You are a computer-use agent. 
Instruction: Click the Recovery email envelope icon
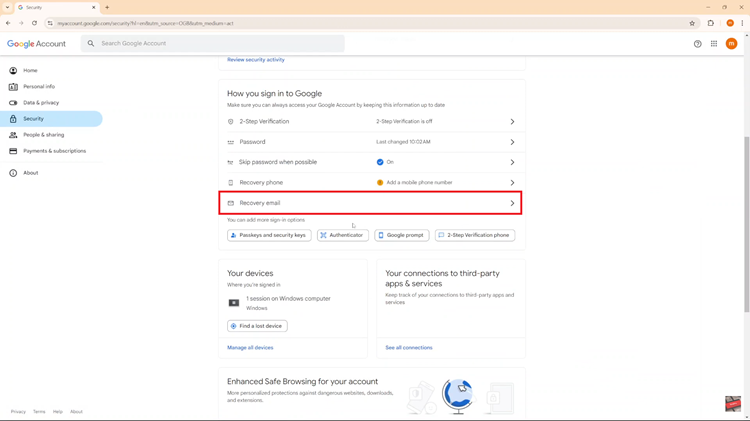coord(231,203)
